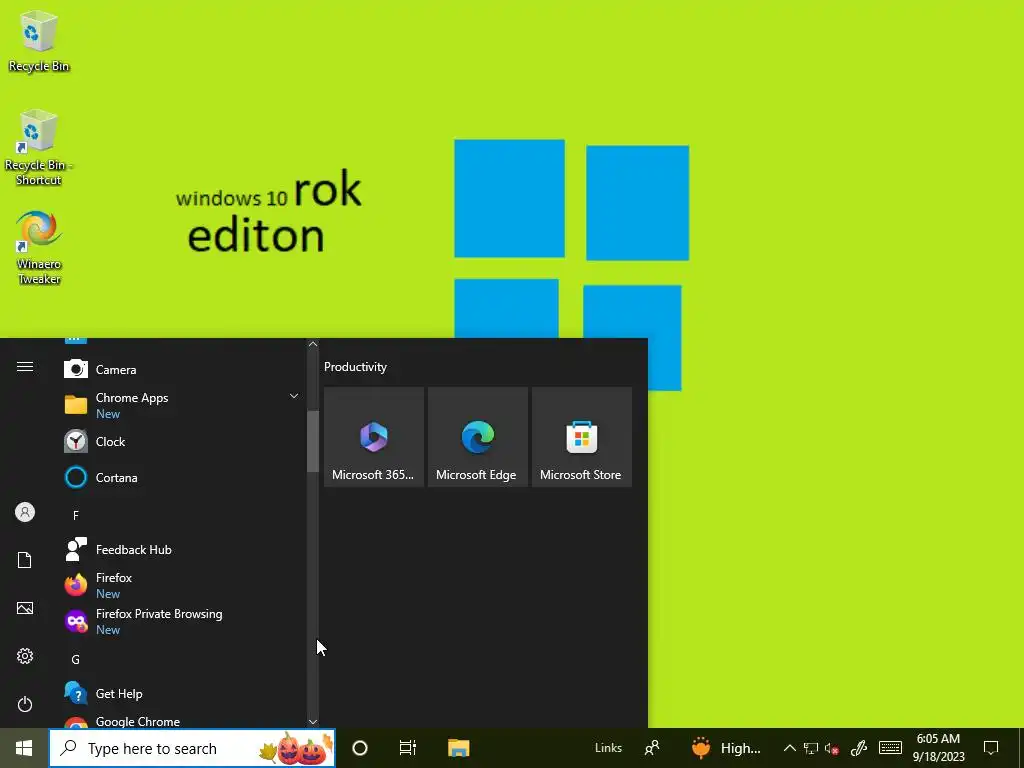Show hidden tray icons chevron
The height and width of the screenshot is (768, 1024).
[789, 748]
